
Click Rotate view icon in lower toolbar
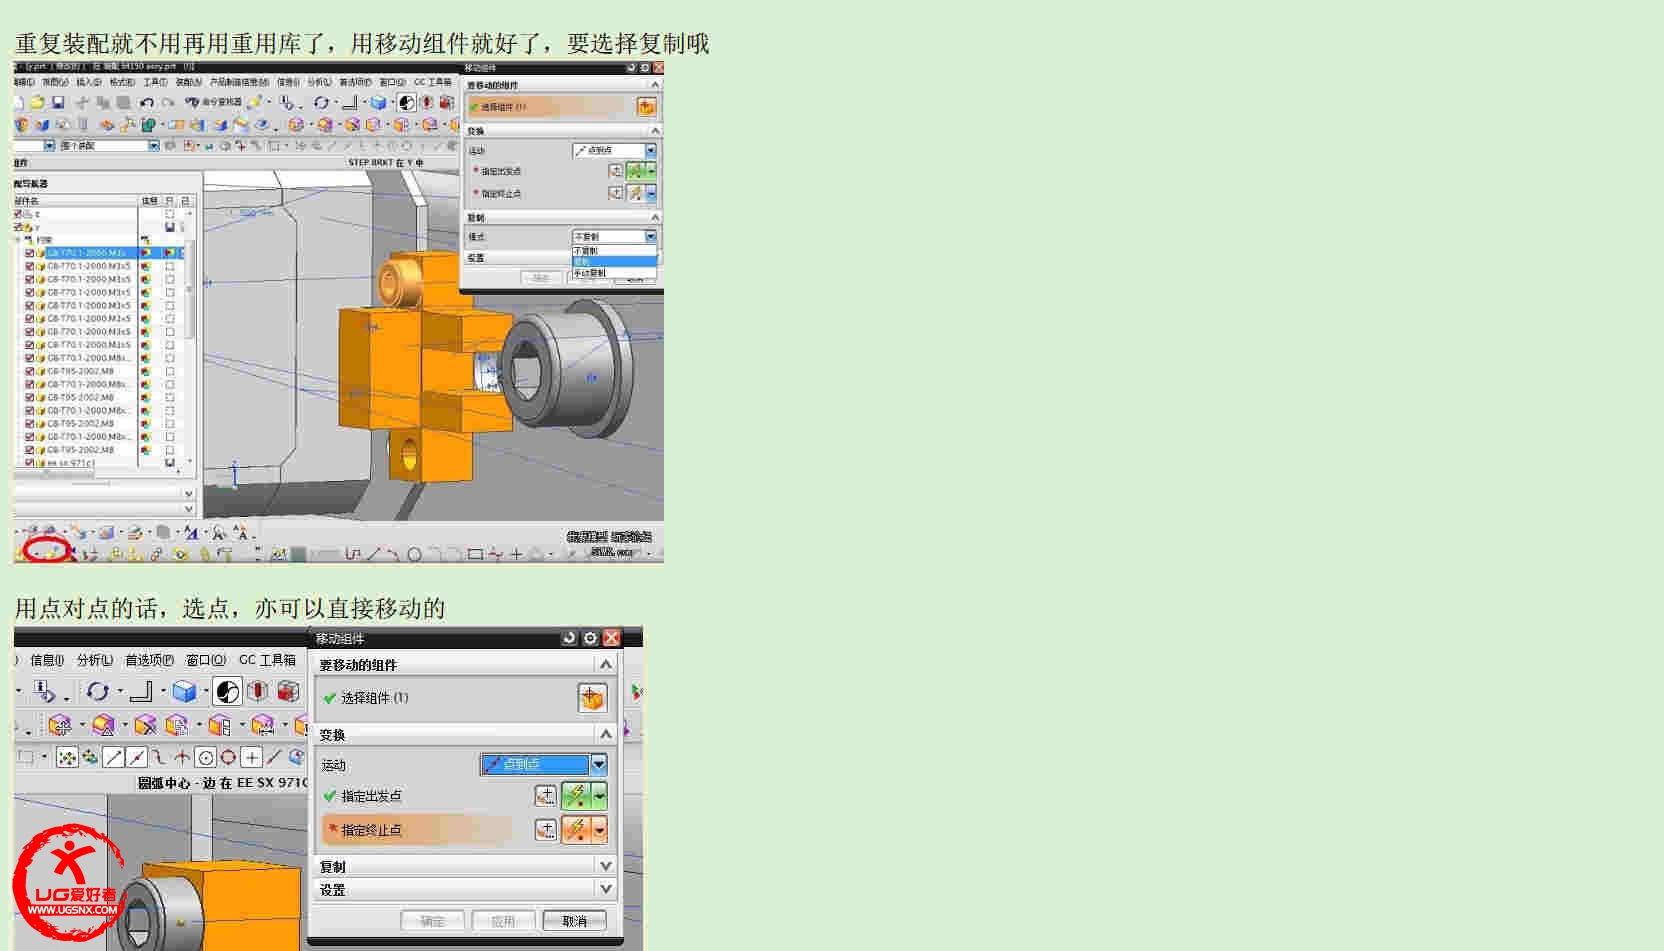[97, 691]
